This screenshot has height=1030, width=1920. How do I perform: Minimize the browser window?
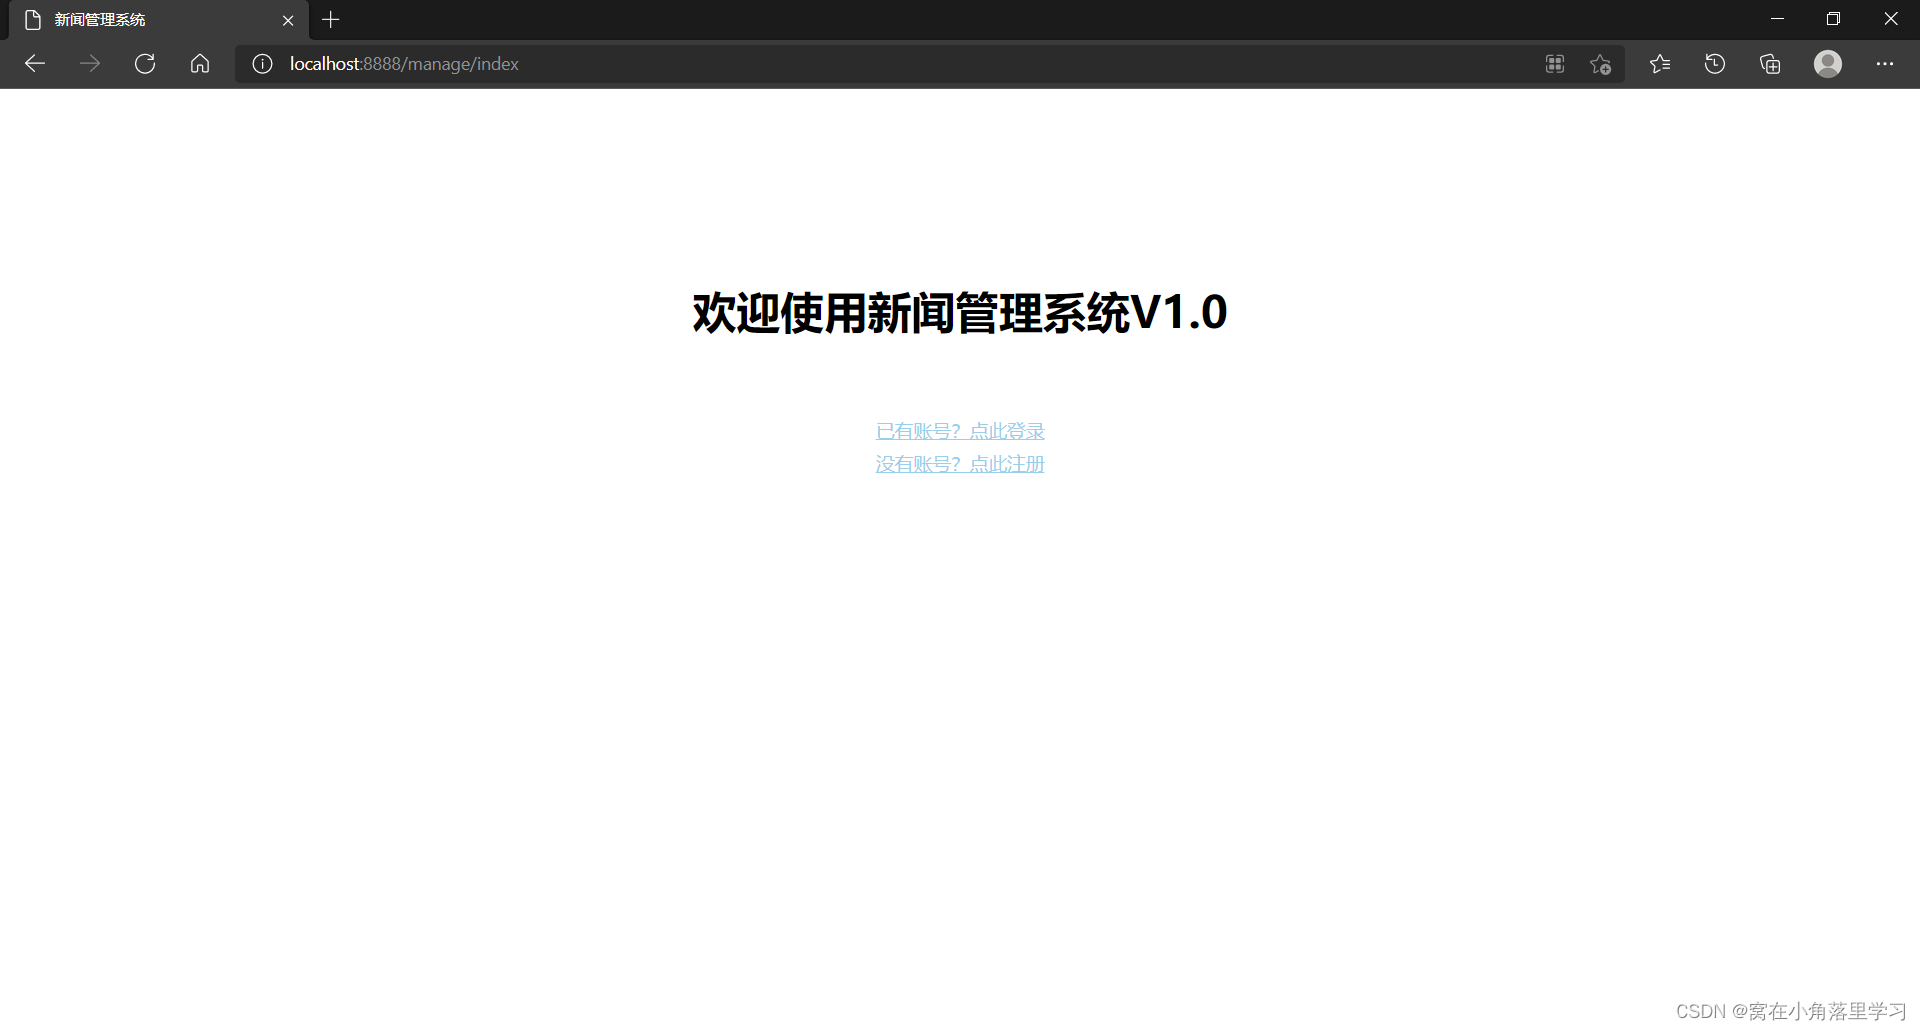pyautogui.click(x=1777, y=19)
